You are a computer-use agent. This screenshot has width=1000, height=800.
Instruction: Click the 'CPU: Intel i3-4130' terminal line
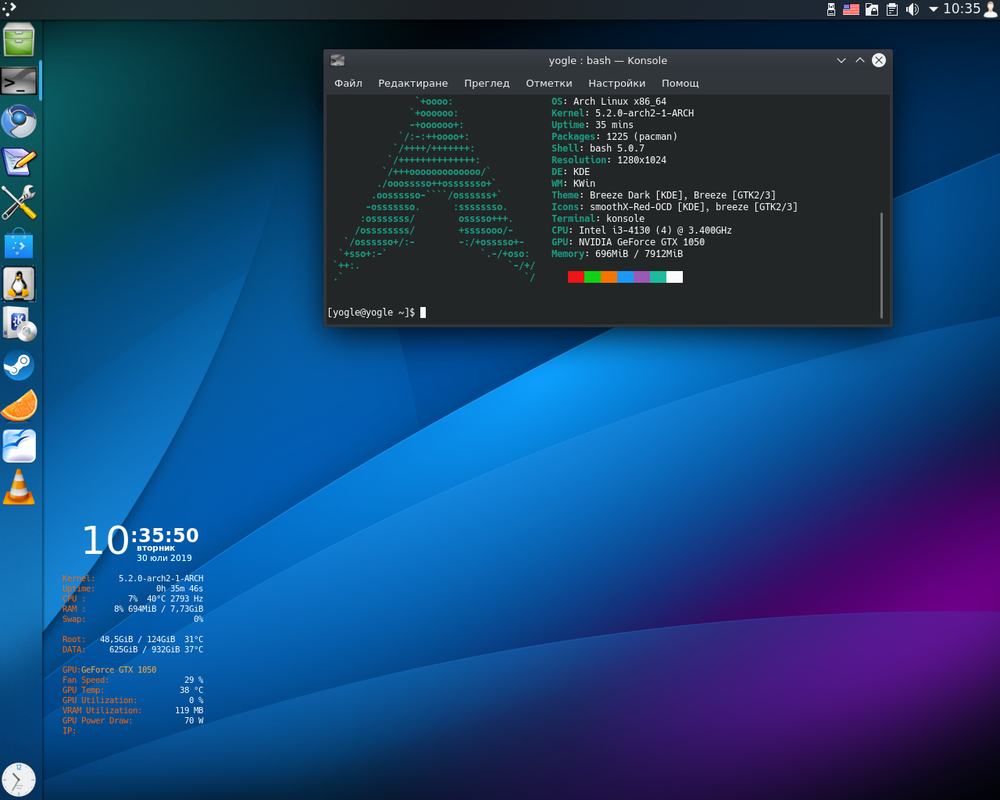click(642, 230)
